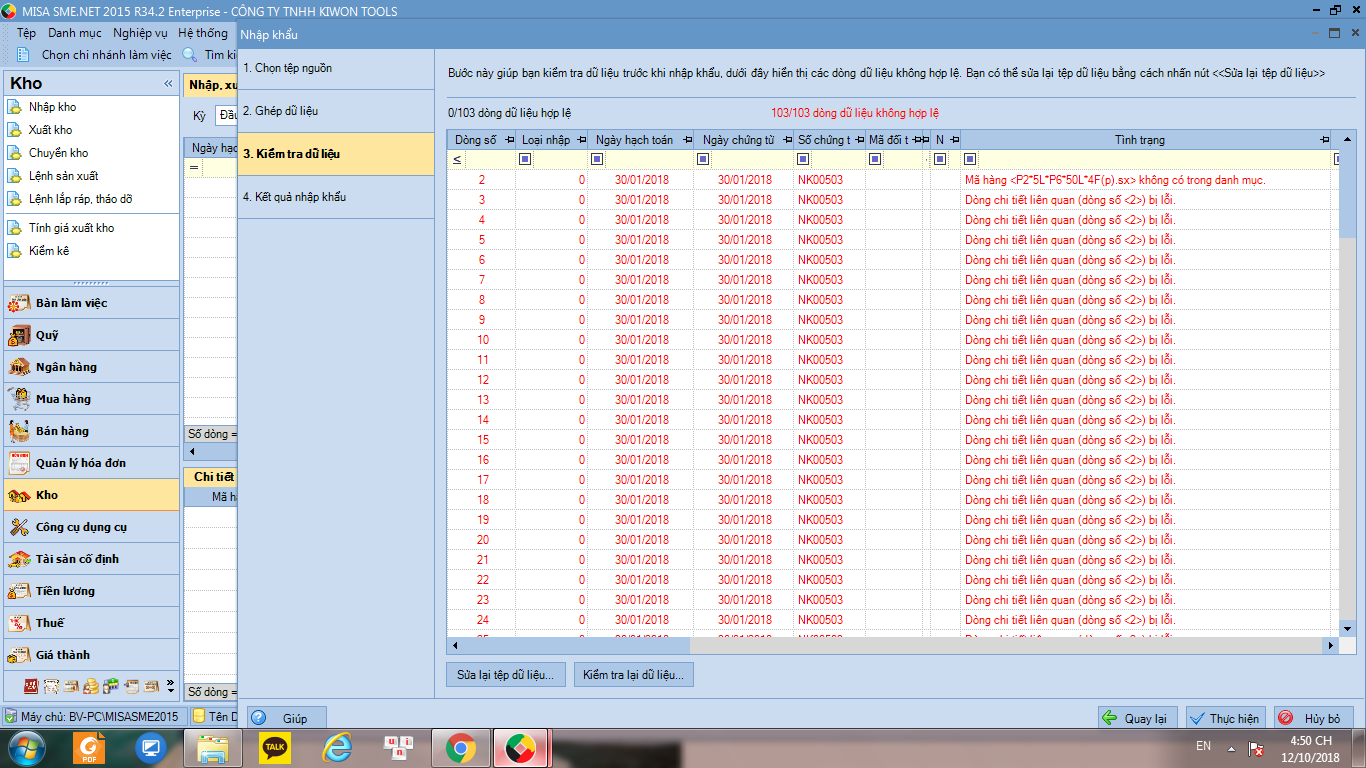
Task: Go to step 2. Ghép dữ liệu
Action: [336, 111]
